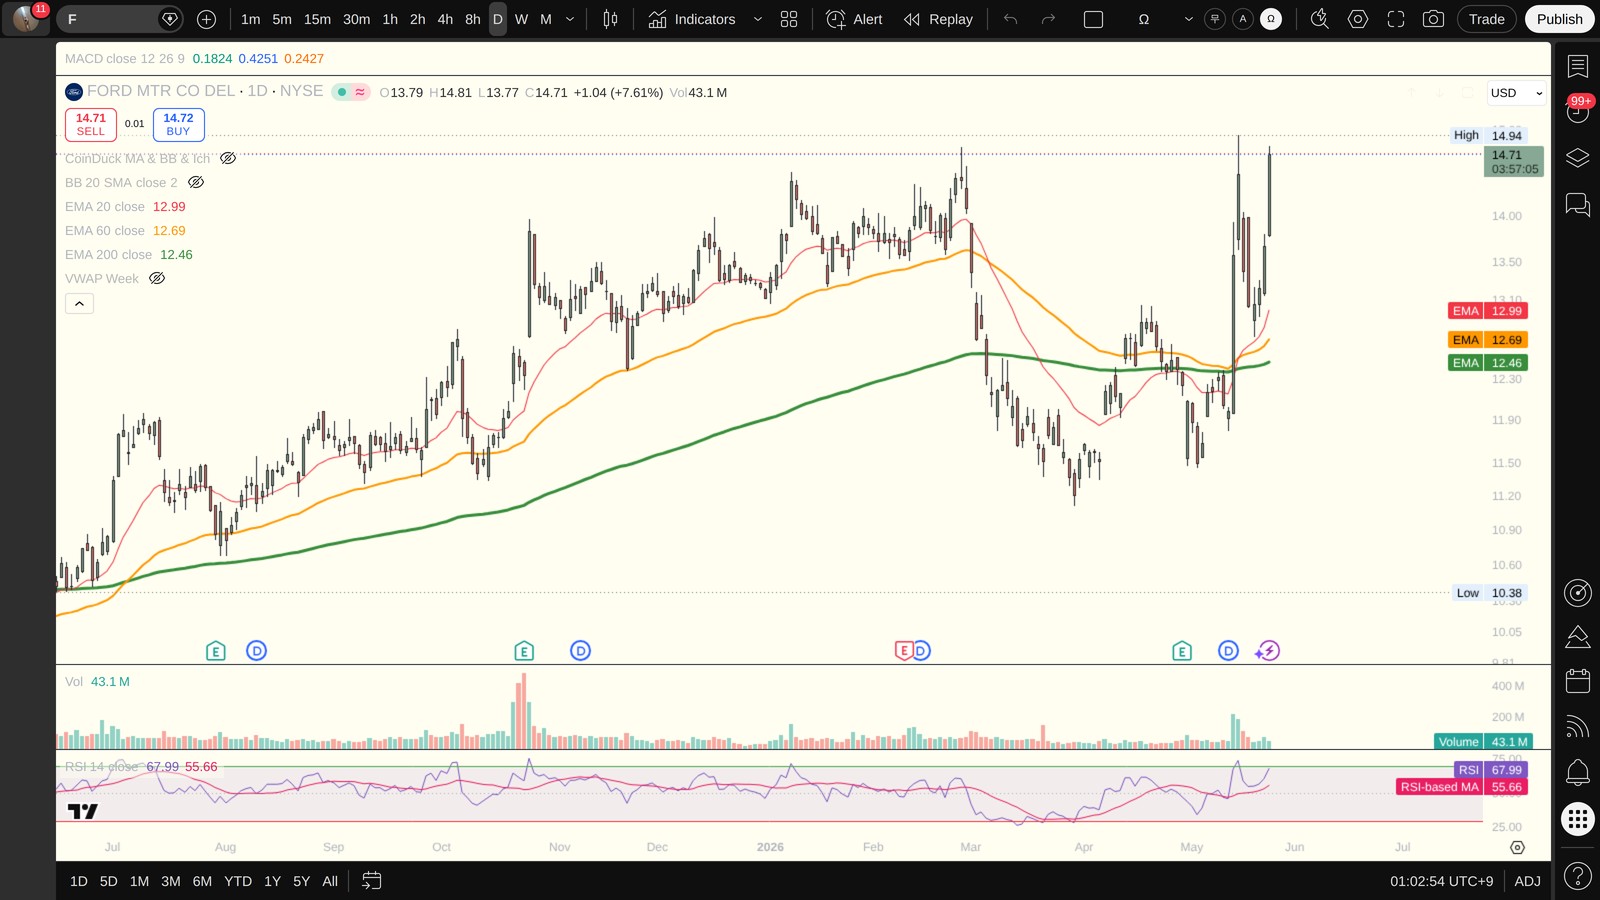
Task: Expand the more timeframes dropdown arrow
Action: click(x=570, y=19)
